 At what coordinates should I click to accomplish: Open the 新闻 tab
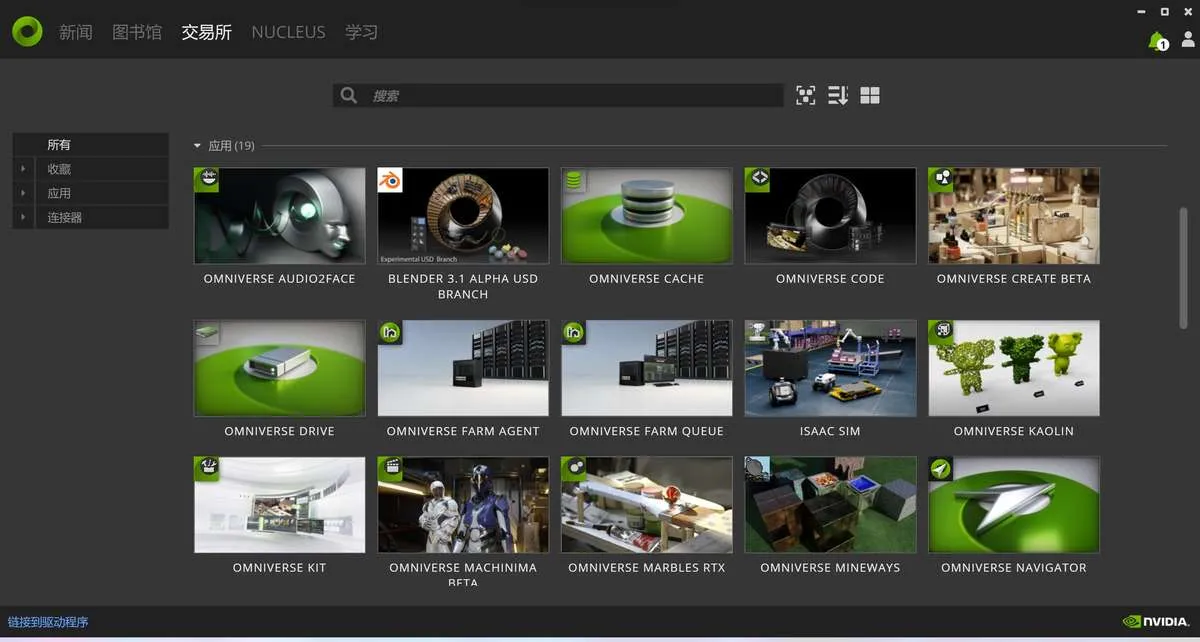point(76,32)
